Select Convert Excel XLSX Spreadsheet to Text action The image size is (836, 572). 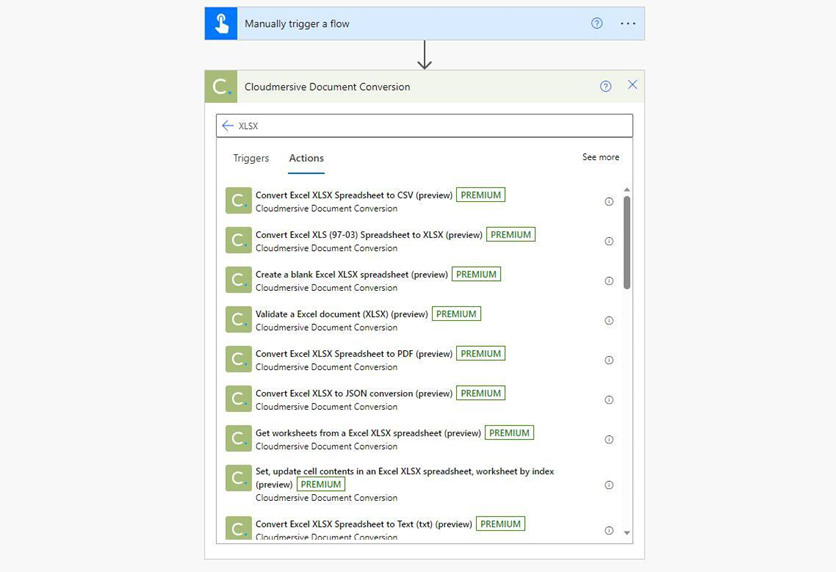(x=419, y=527)
